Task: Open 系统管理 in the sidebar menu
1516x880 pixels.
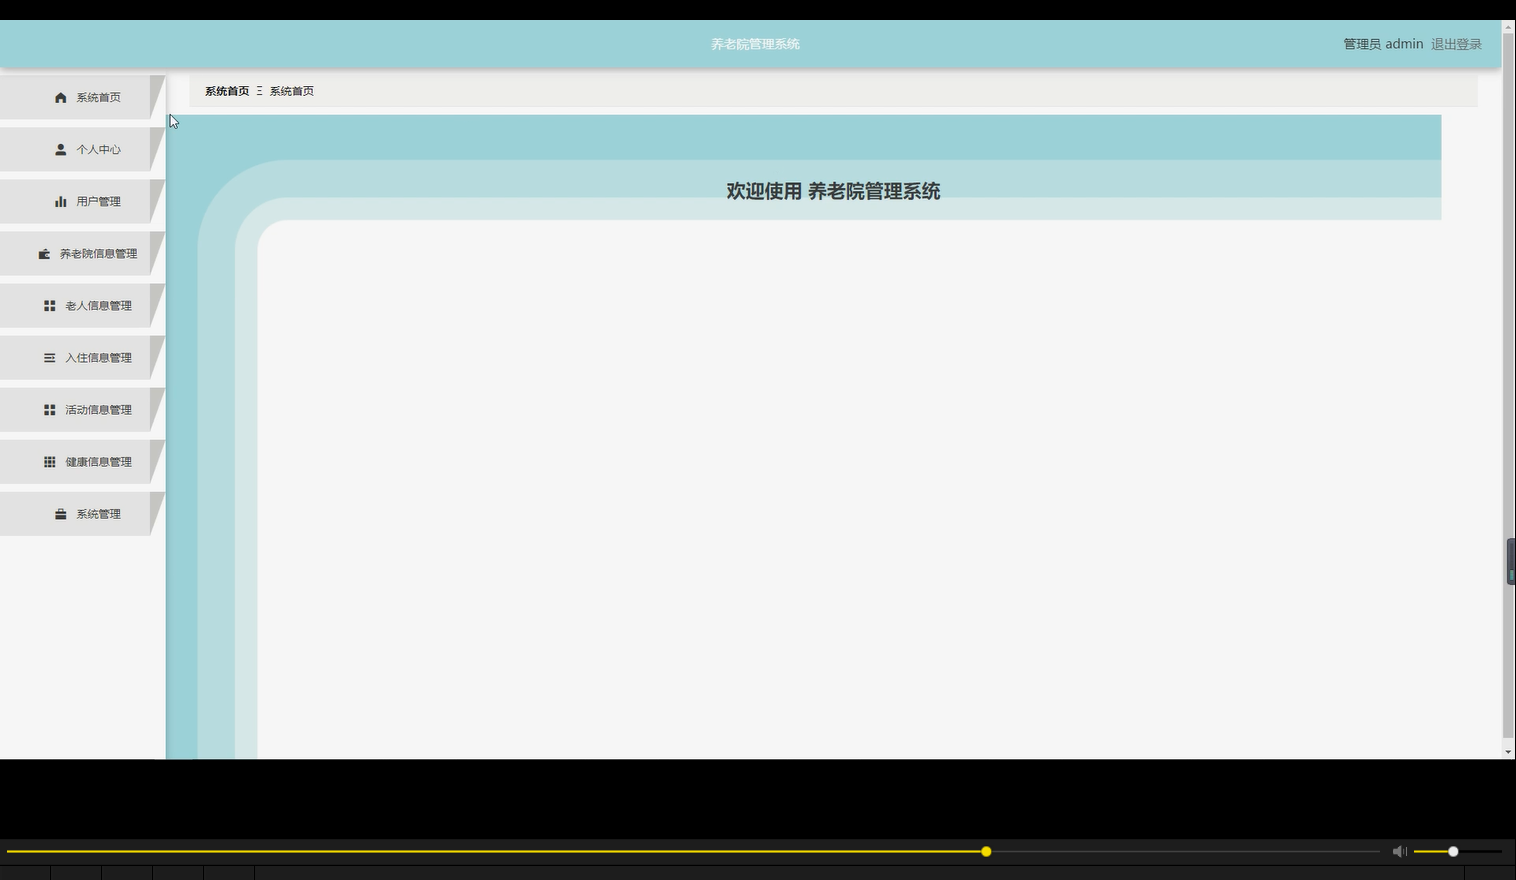Action: (x=82, y=513)
